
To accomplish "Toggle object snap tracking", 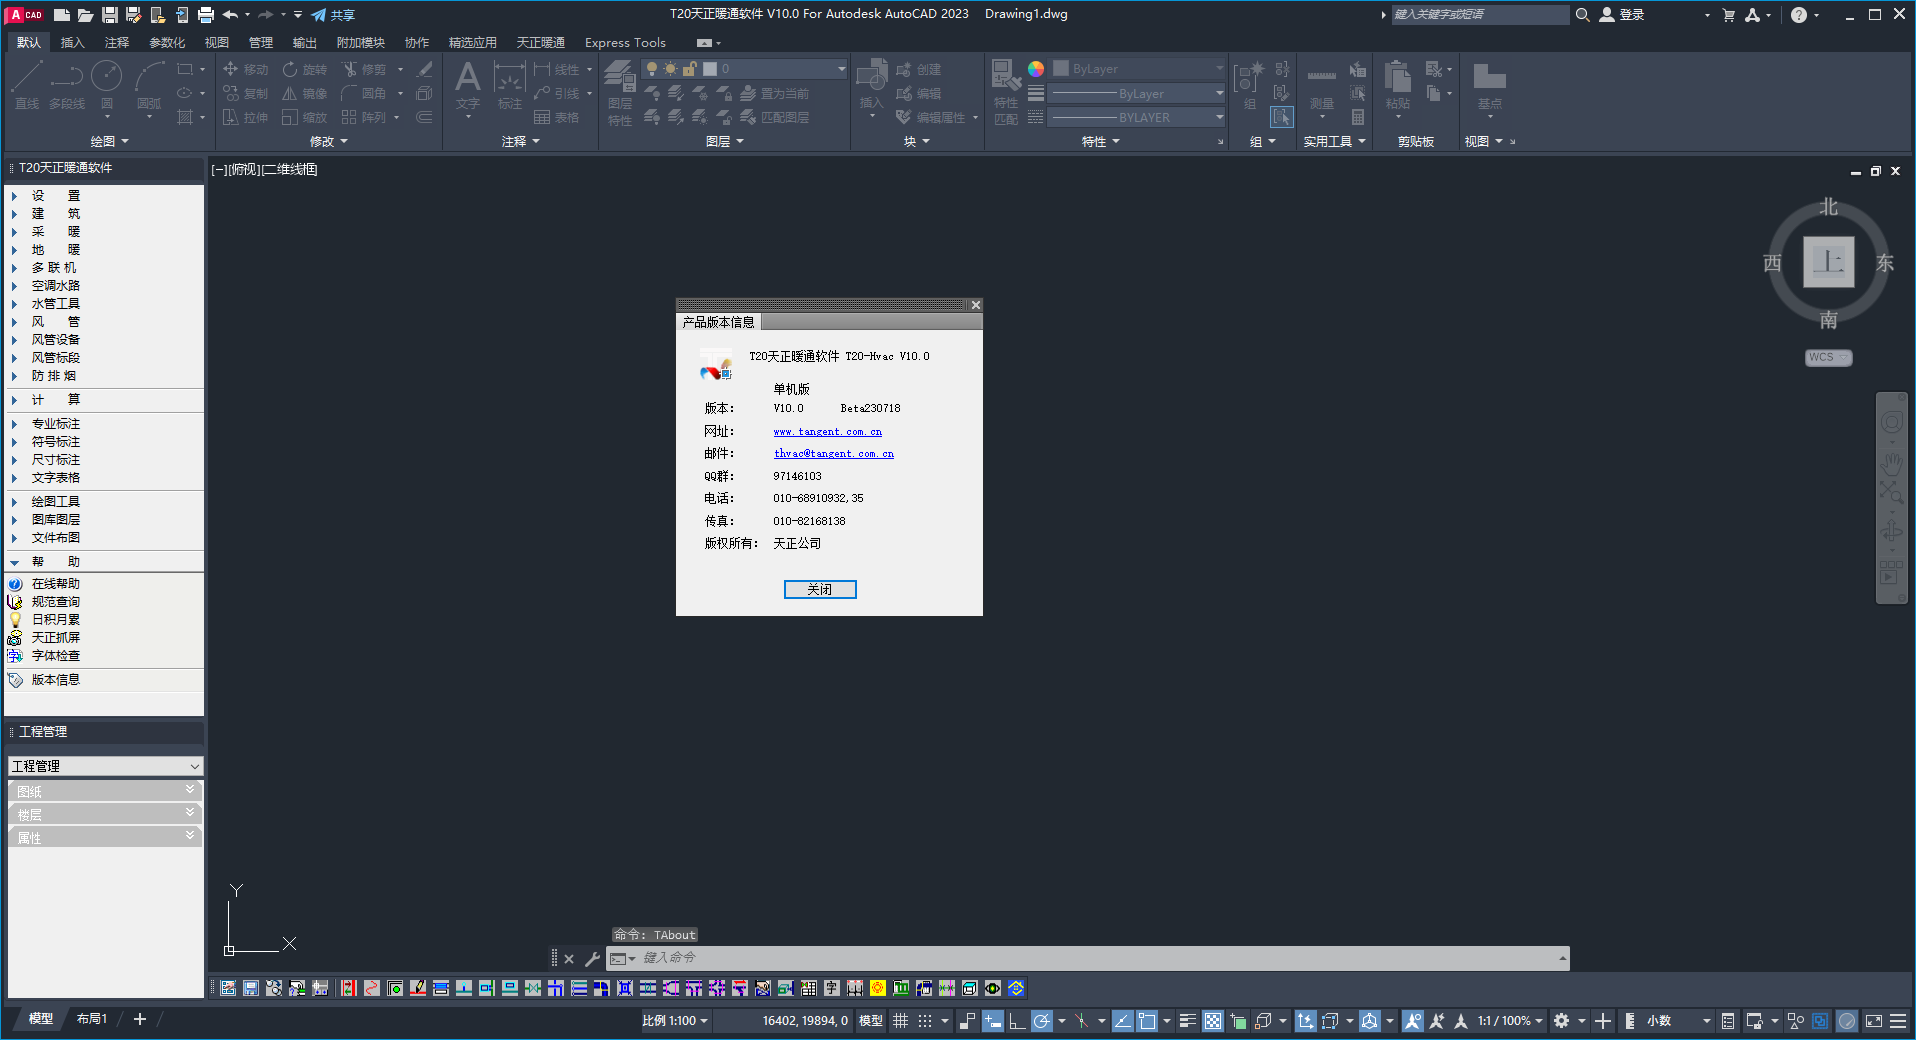I will coord(1122,1021).
